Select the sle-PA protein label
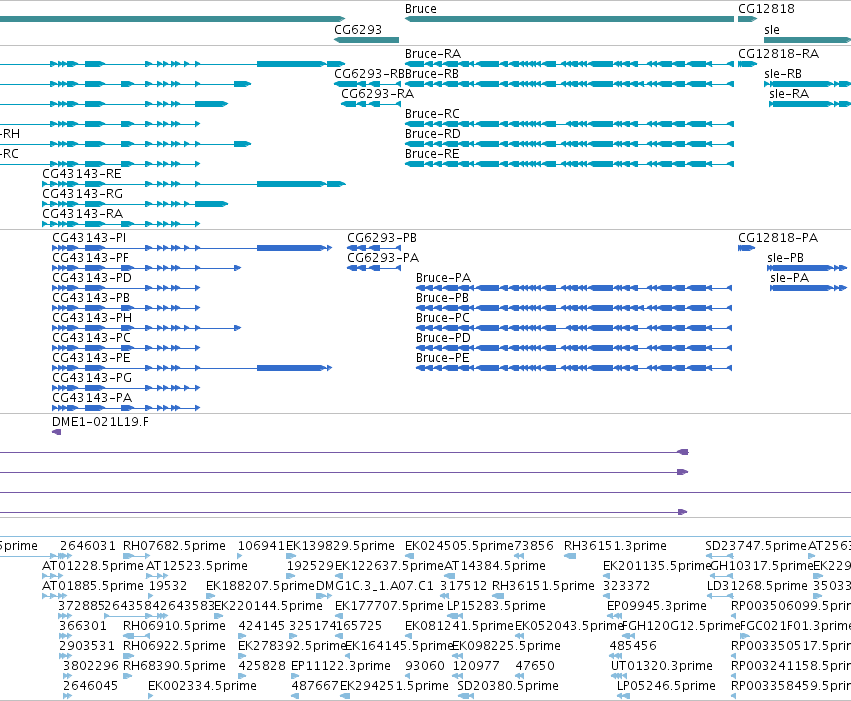Screen dimensions: 851x701 pos(790,278)
